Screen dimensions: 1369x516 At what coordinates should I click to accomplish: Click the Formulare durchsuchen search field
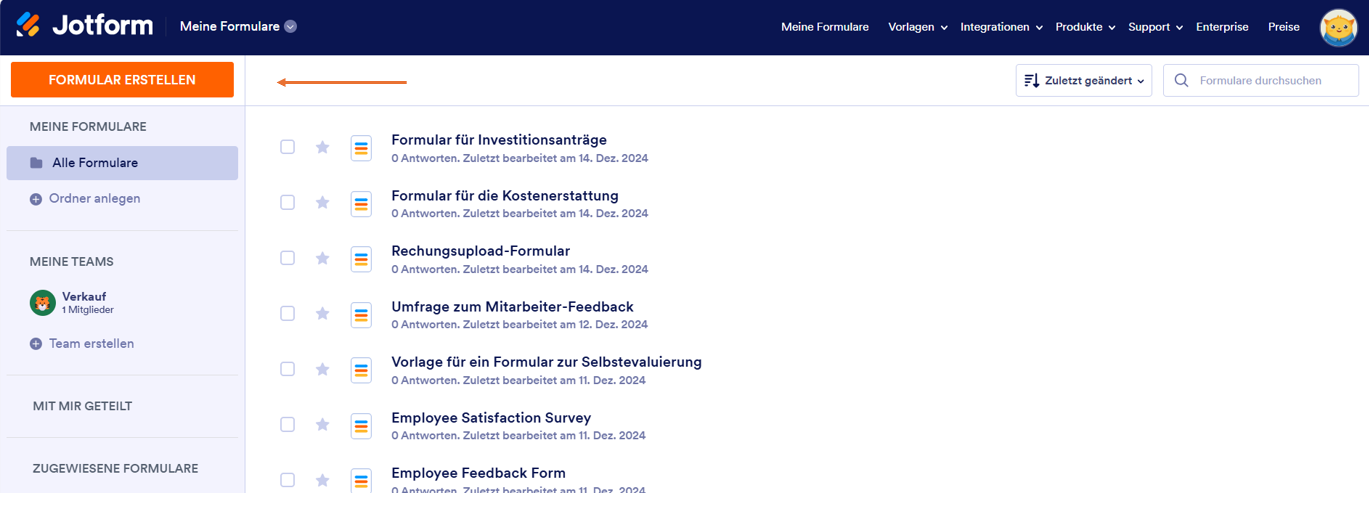pyautogui.click(x=1270, y=81)
